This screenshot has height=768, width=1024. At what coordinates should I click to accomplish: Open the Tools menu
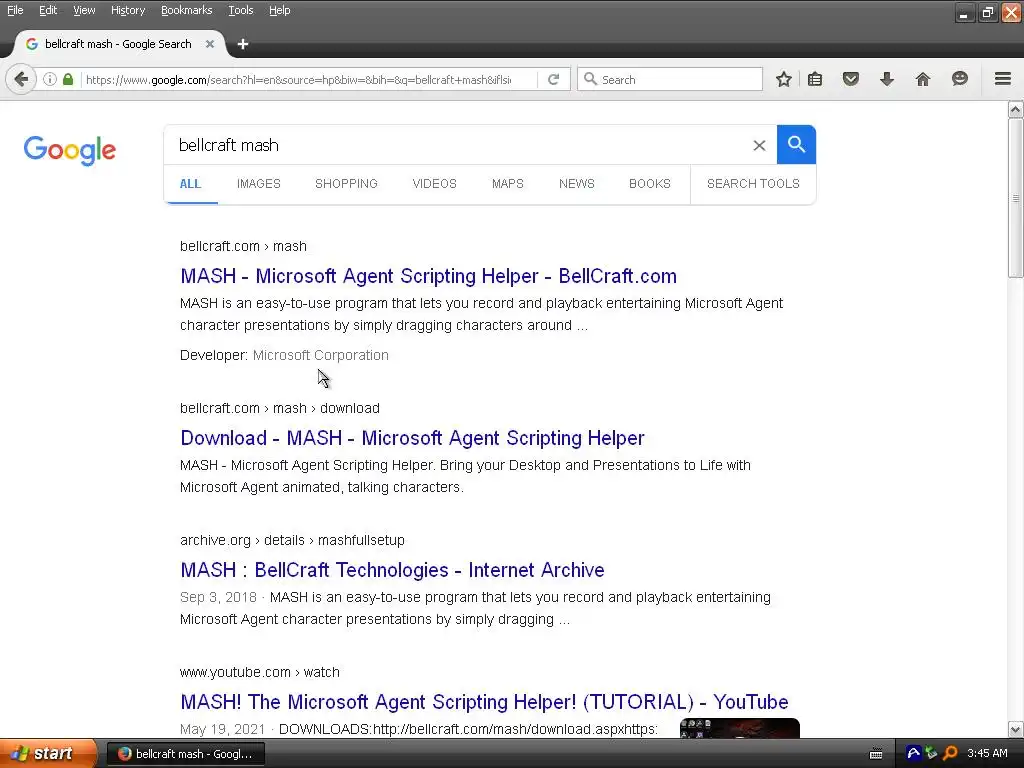(x=240, y=10)
